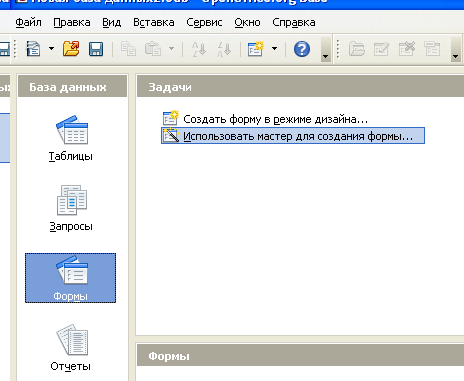Expand the standard toolbar overflow arrow

pyautogui.click(x=325, y=49)
